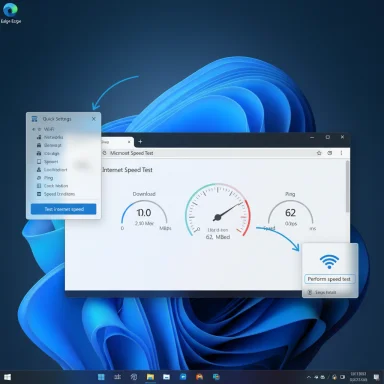The width and height of the screenshot is (384, 384).
Task: Click the taskbar clock and date
Action: [359, 377]
